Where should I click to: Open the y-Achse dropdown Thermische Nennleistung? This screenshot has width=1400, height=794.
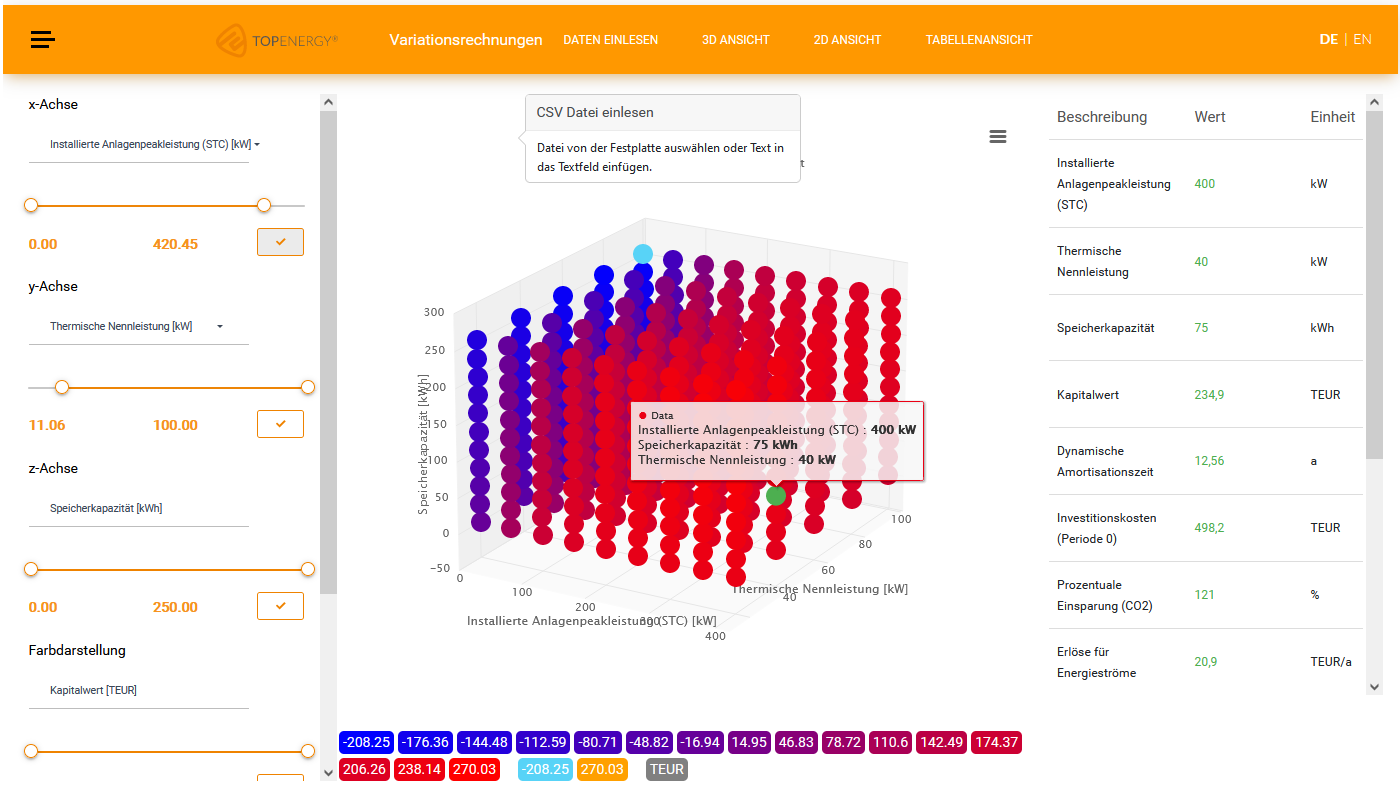(x=139, y=326)
